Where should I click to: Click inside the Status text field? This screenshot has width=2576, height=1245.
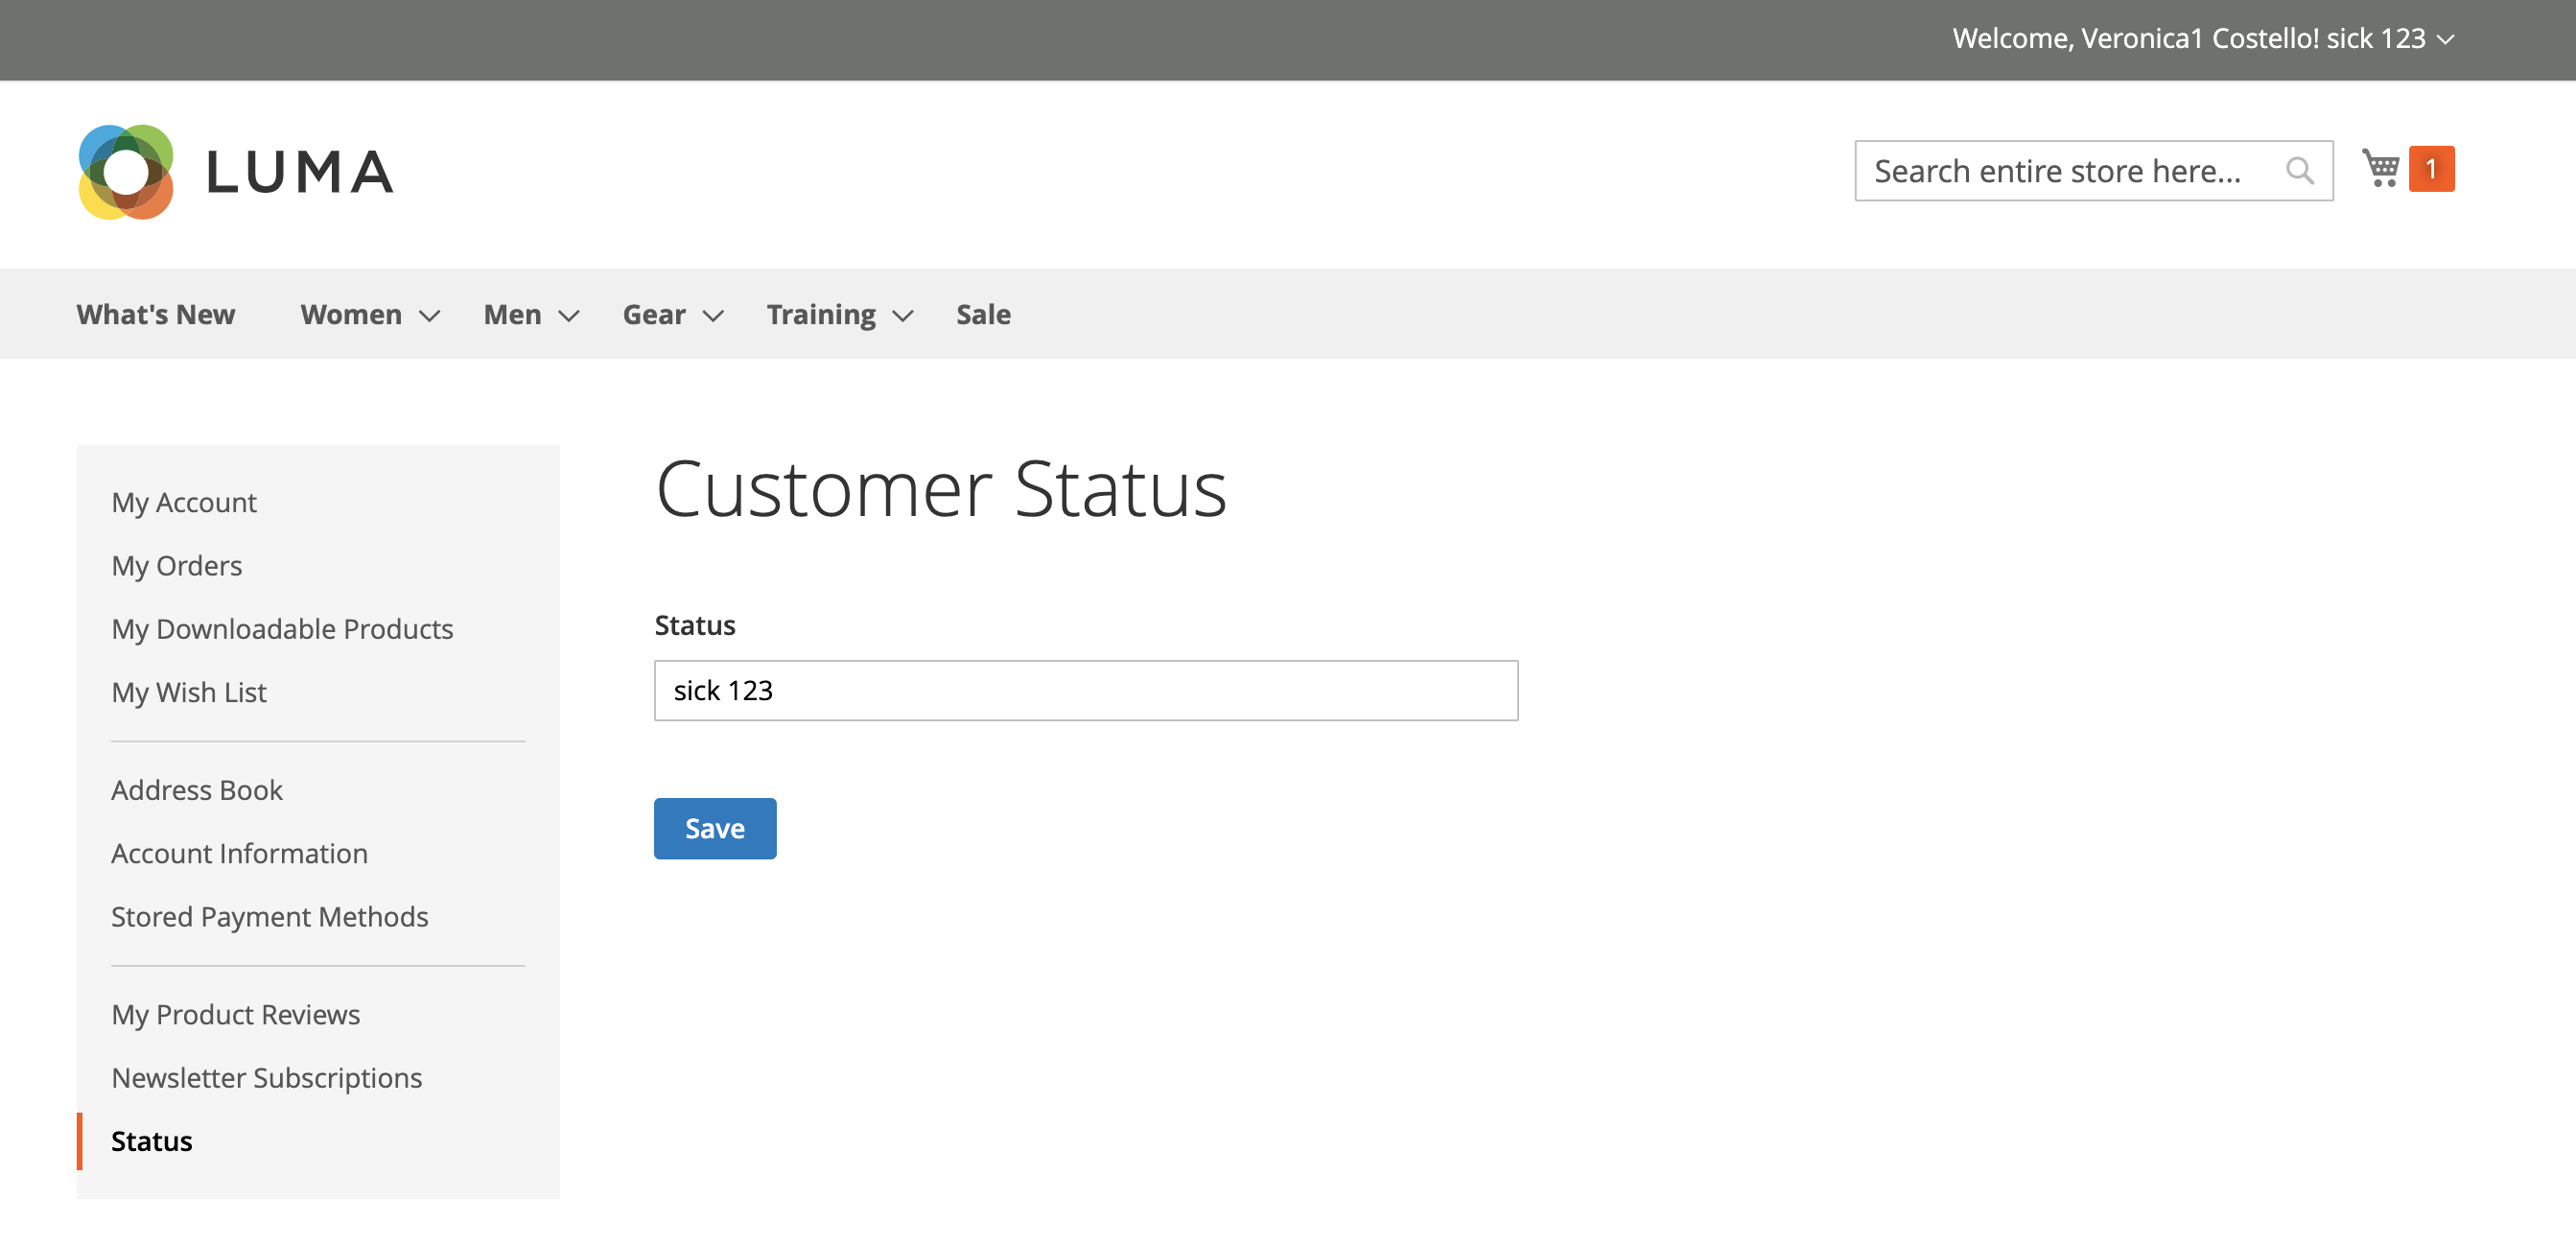coord(1086,690)
